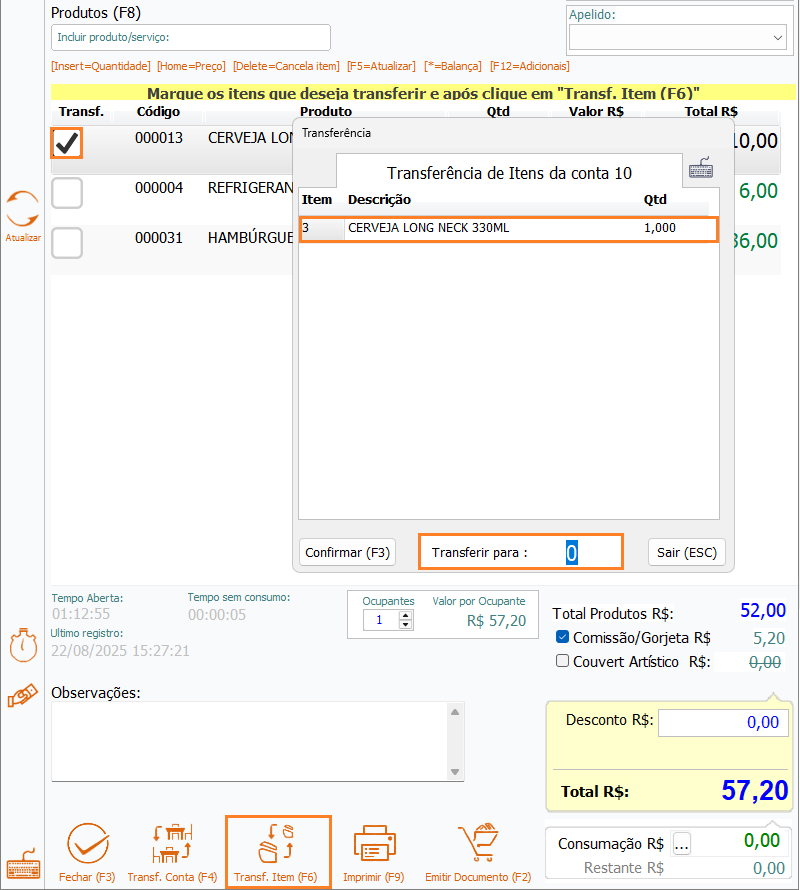Increase Ocupantes with the up arrow

coord(405,615)
